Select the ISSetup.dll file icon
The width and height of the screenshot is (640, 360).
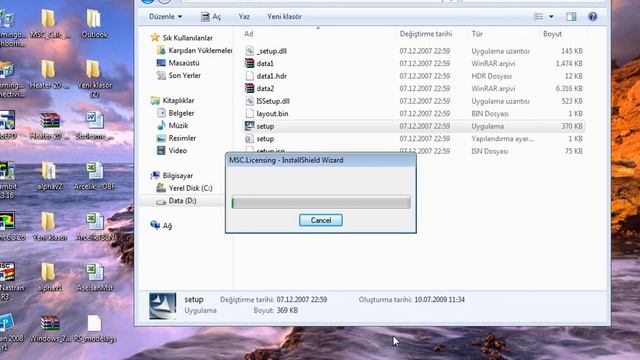[x=249, y=101]
